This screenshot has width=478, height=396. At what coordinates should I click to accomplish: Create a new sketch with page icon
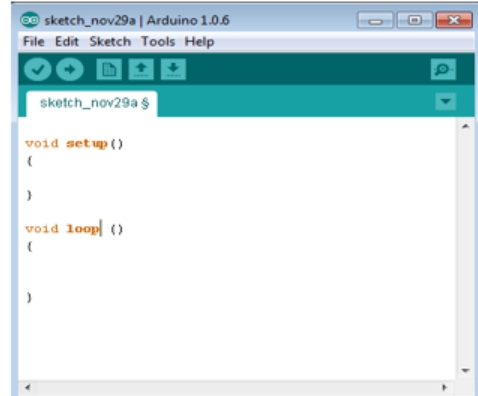click(109, 69)
